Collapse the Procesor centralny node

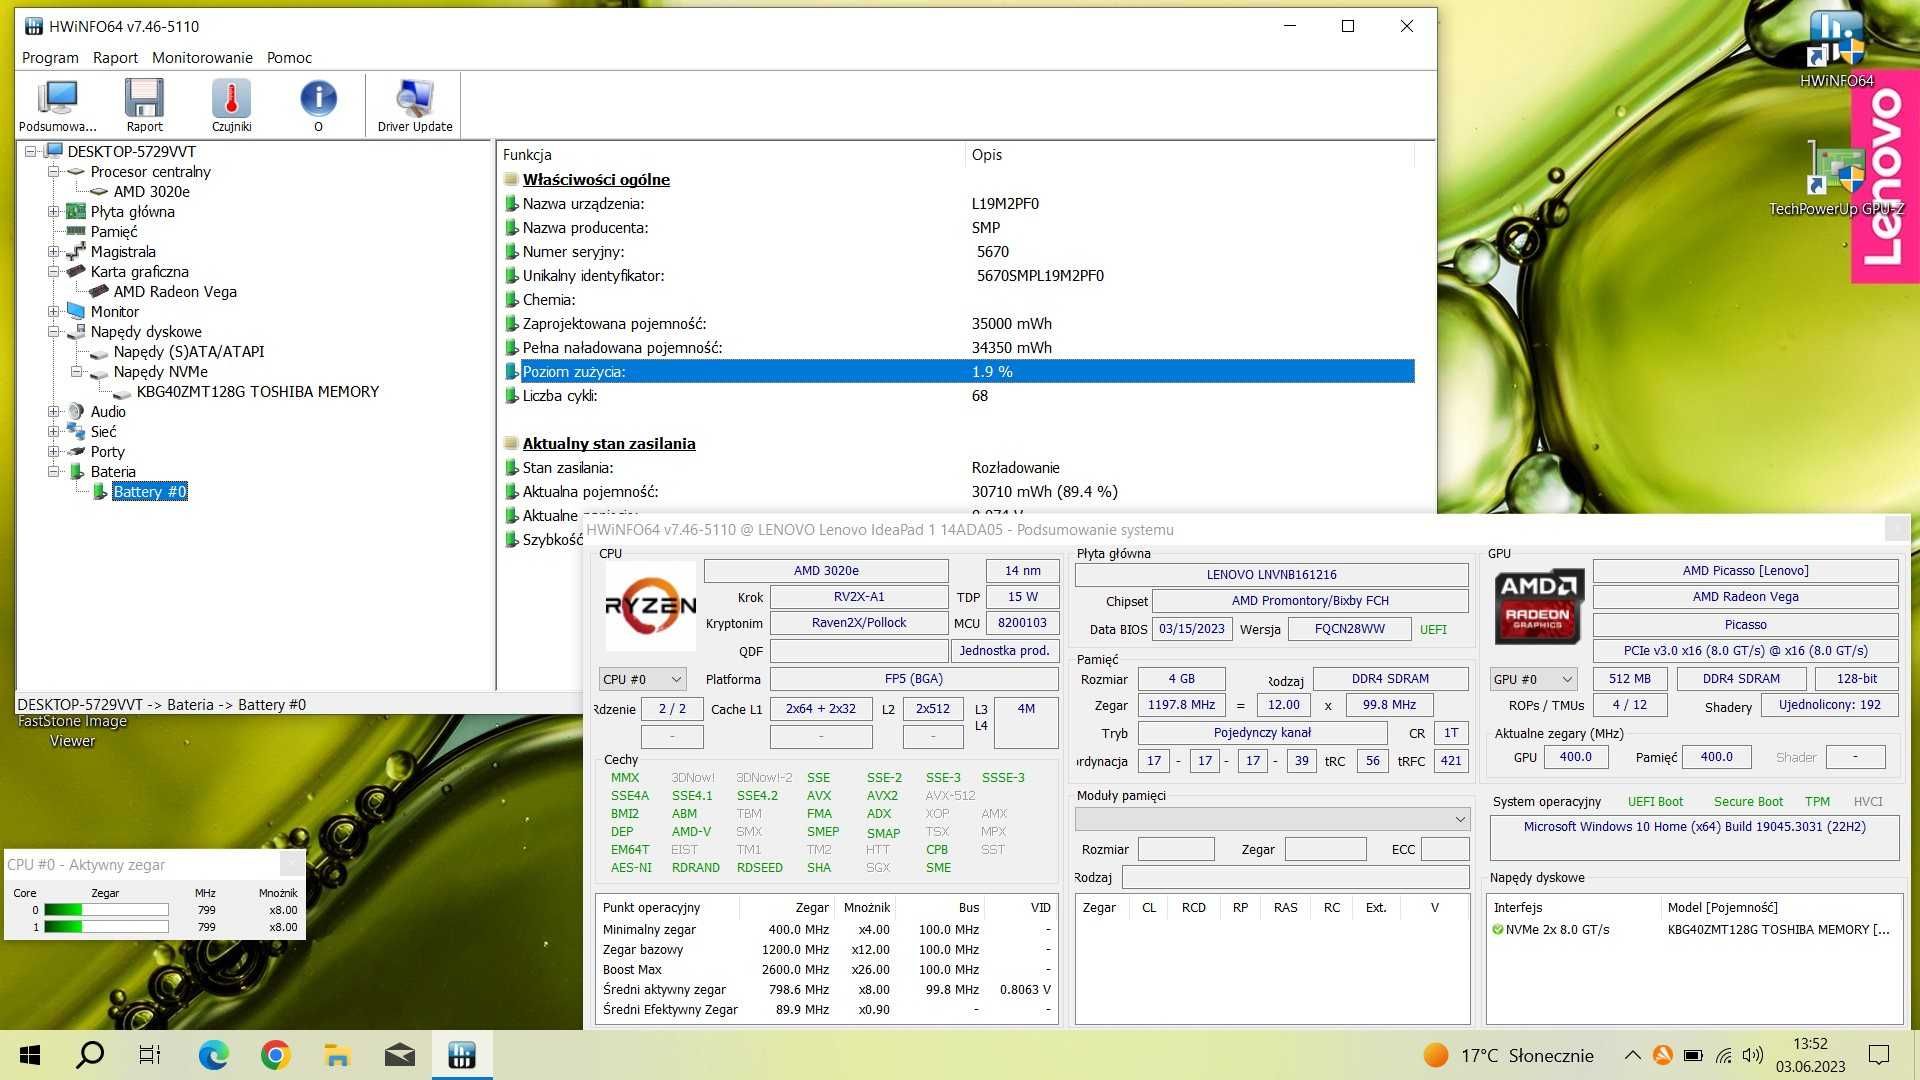coord(54,172)
